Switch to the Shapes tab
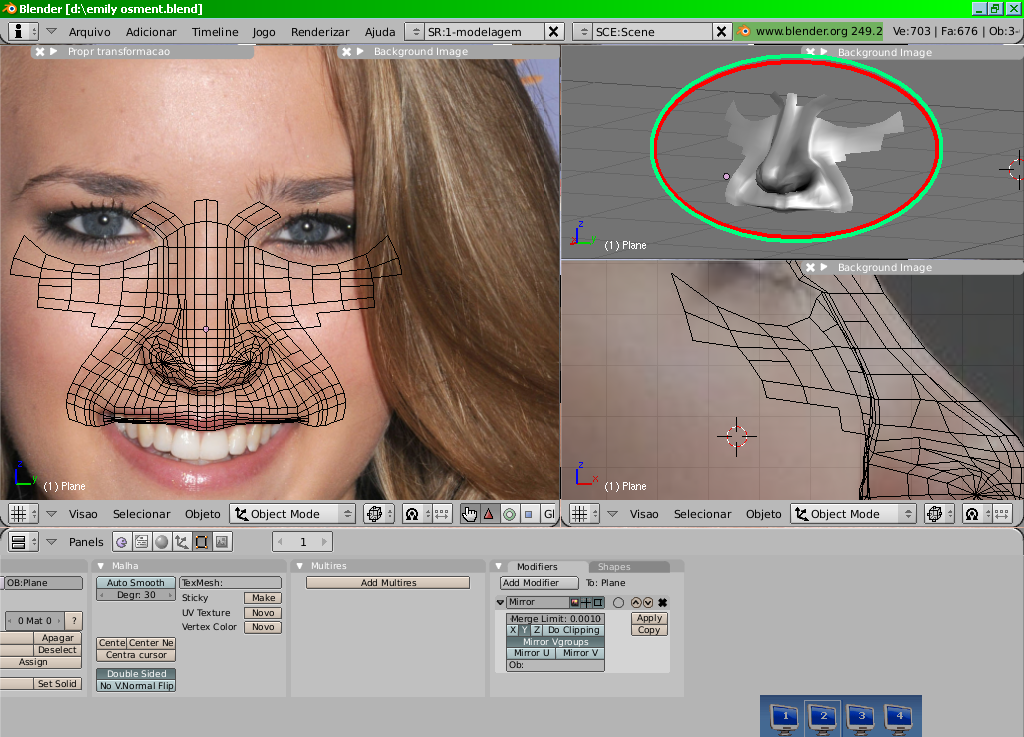The height and width of the screenshot is (737, 1024). (614, 567)
